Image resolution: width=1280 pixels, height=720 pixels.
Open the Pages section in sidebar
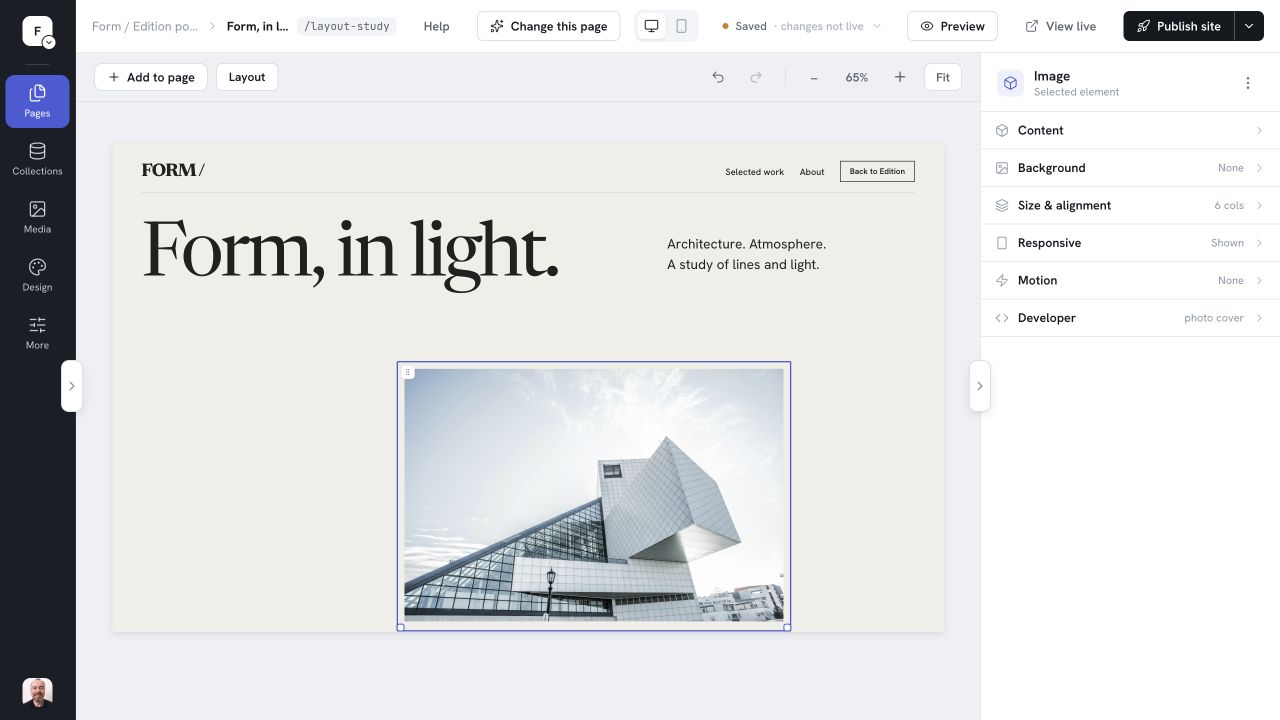coord(37,101)
